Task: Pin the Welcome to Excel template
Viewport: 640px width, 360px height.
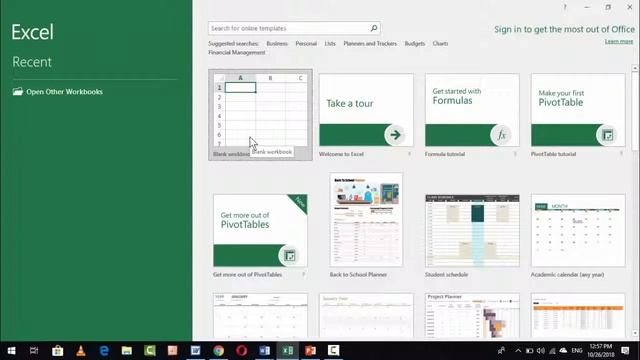Action: 409,154
